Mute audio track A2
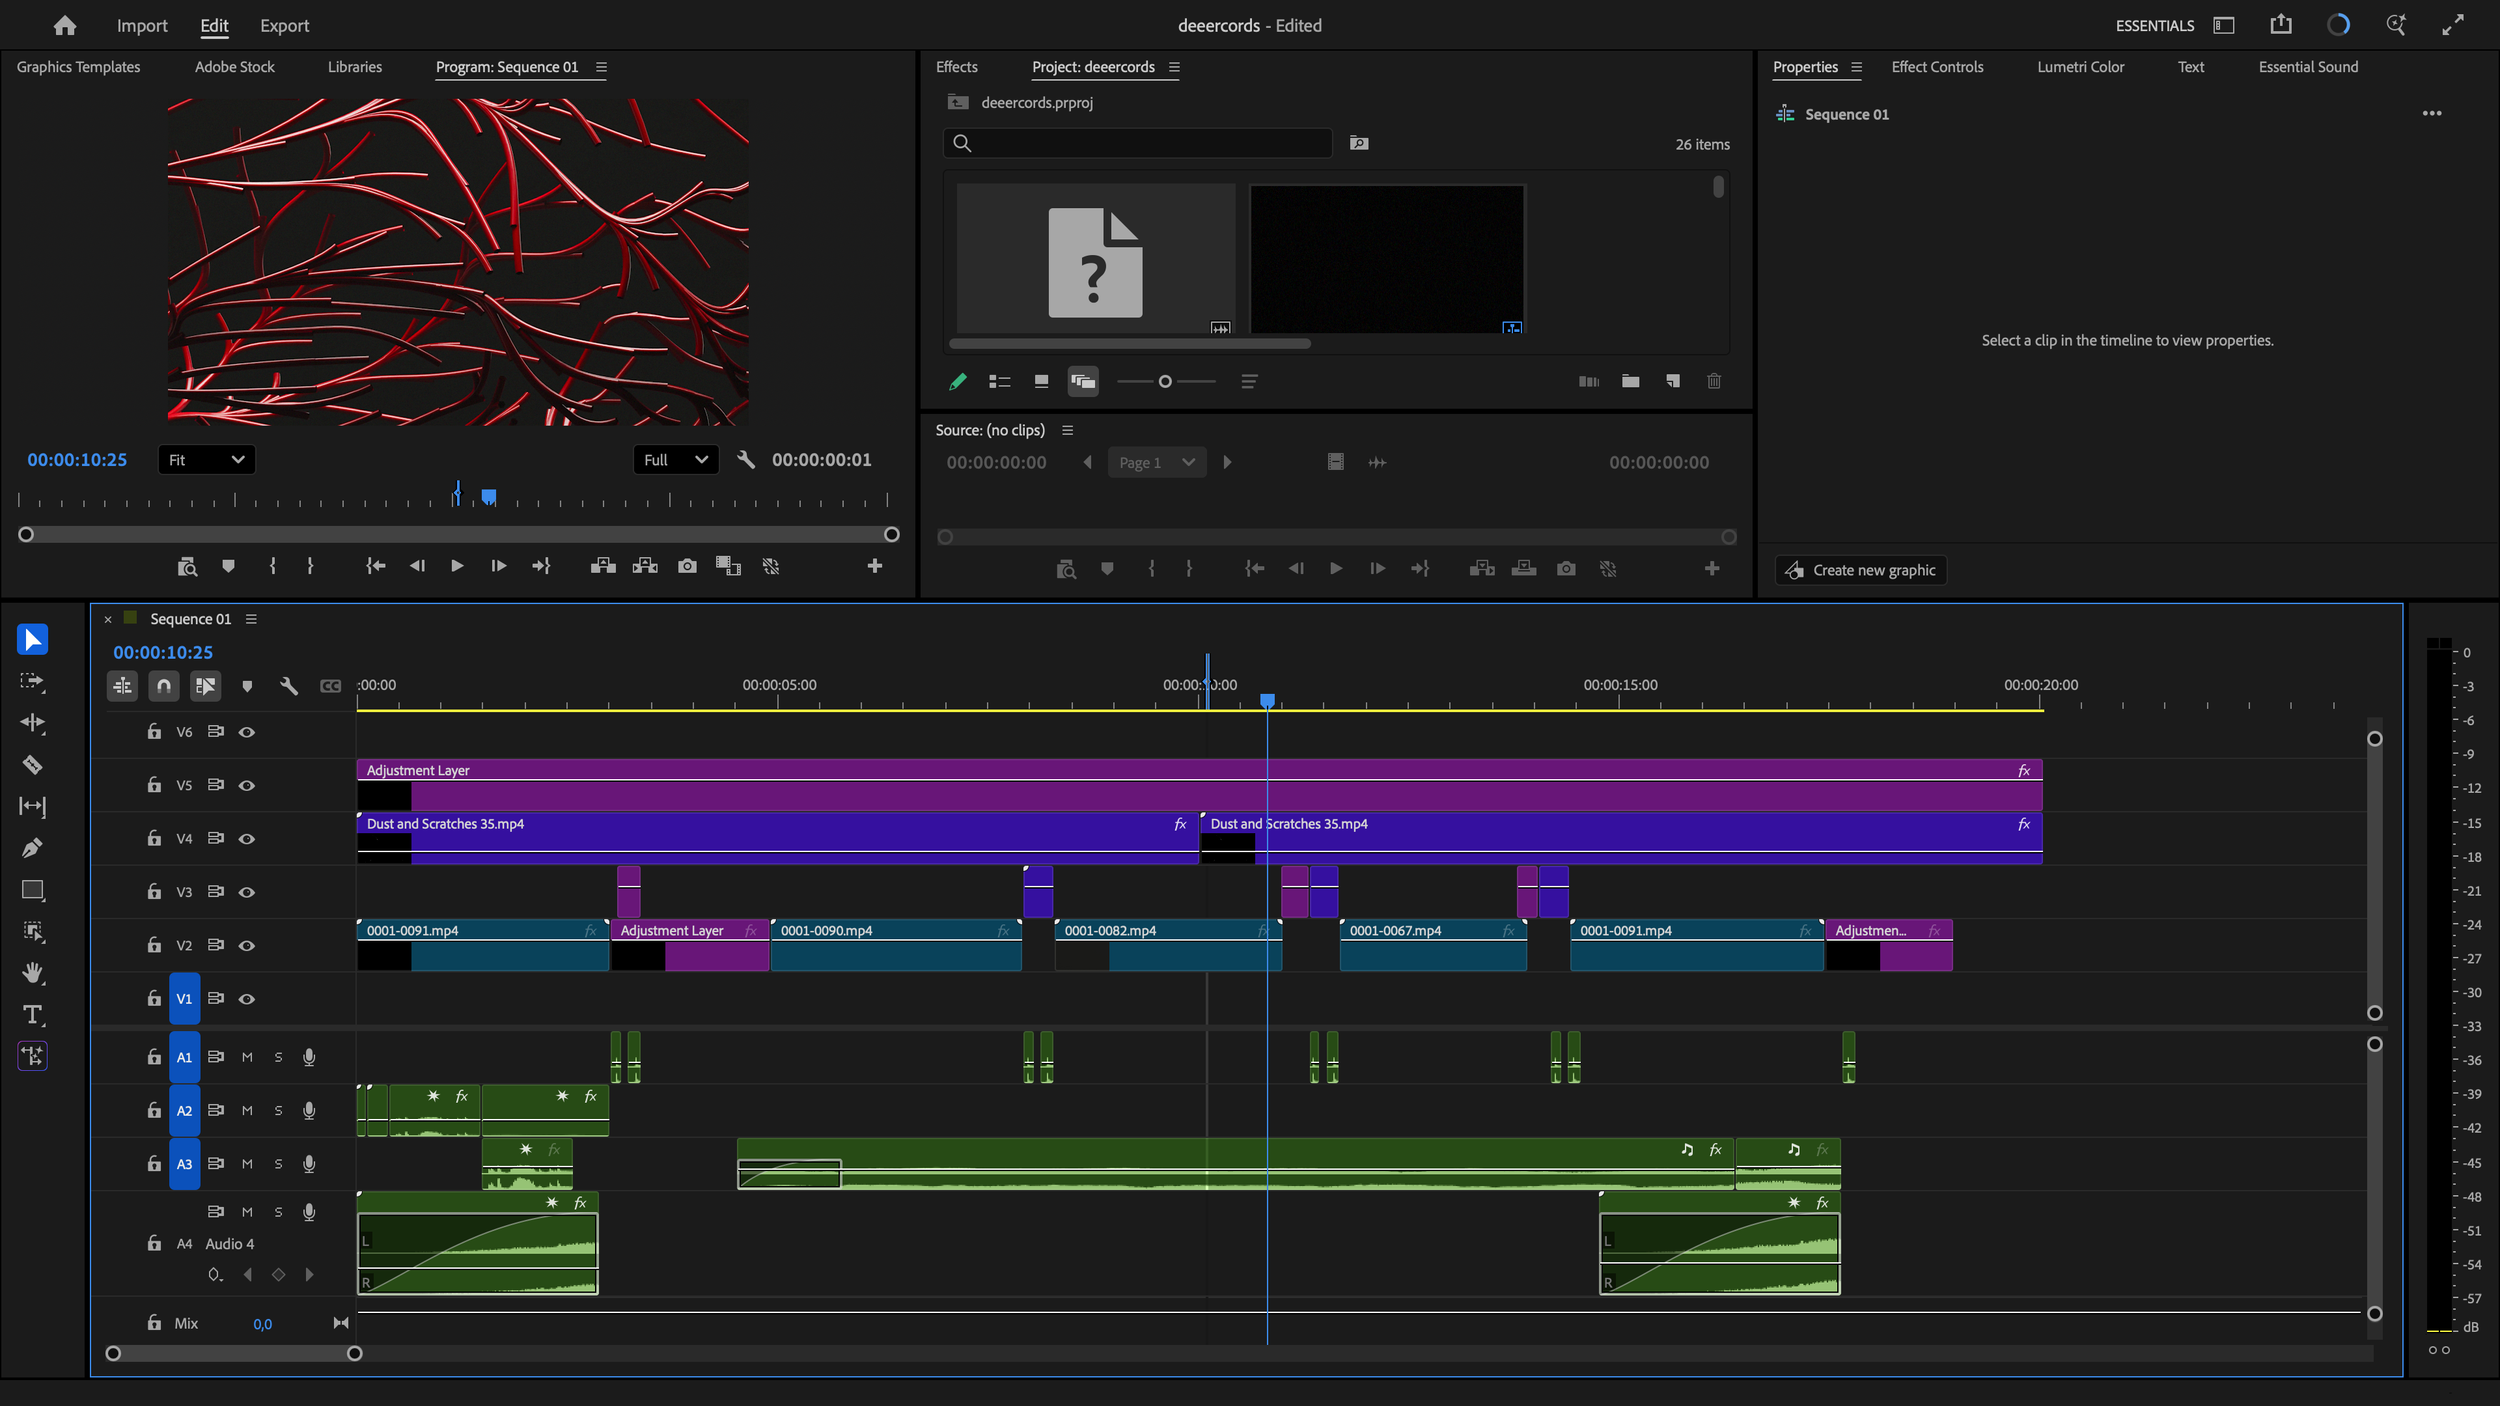Image resolution: width=2500 pixels, height=1406 pixels. pos(247,1111)
